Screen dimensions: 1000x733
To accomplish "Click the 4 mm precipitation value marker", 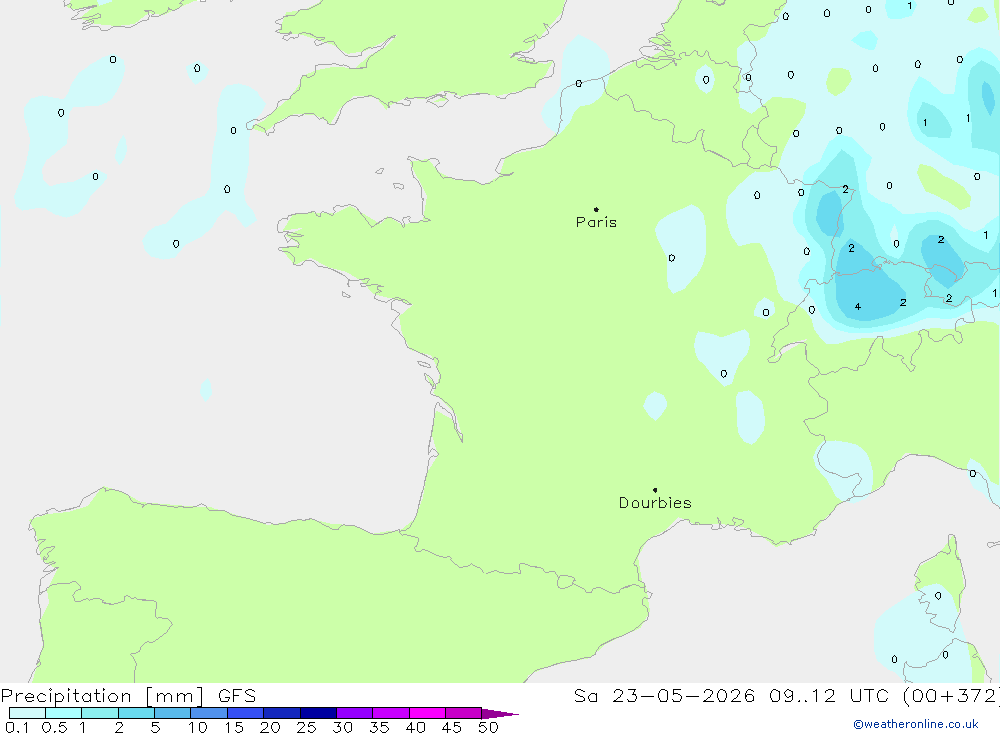I will point(858,307).
